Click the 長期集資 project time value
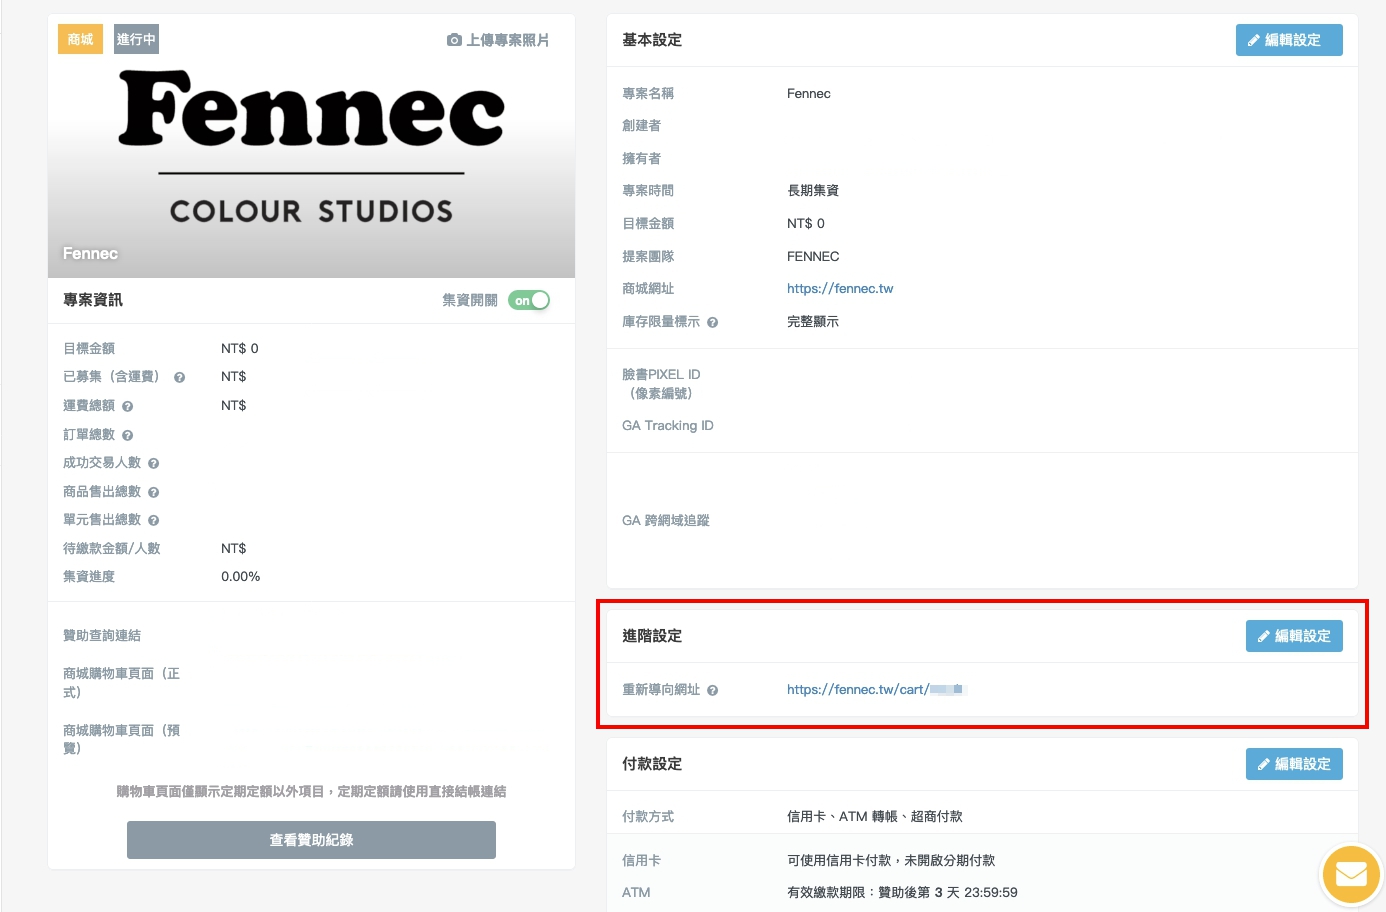Image resolution: width=1386 pixels, height=912 pixels. [x=813, y=191]
